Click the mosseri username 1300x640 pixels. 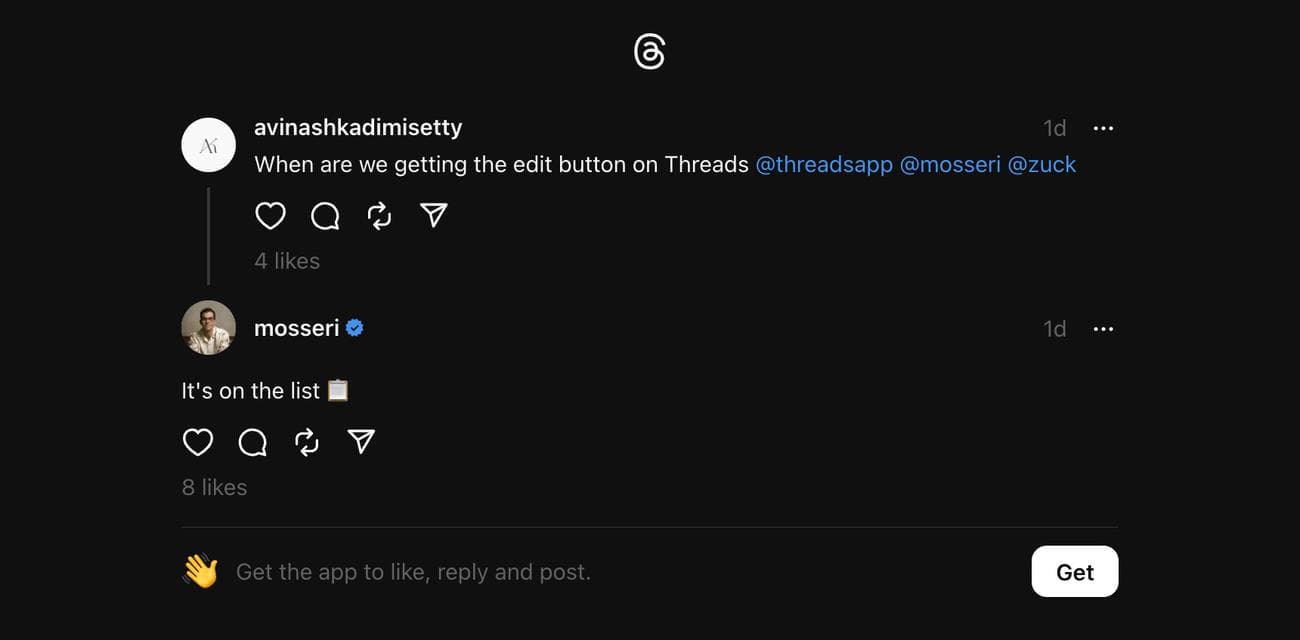(x=297, y=327)
